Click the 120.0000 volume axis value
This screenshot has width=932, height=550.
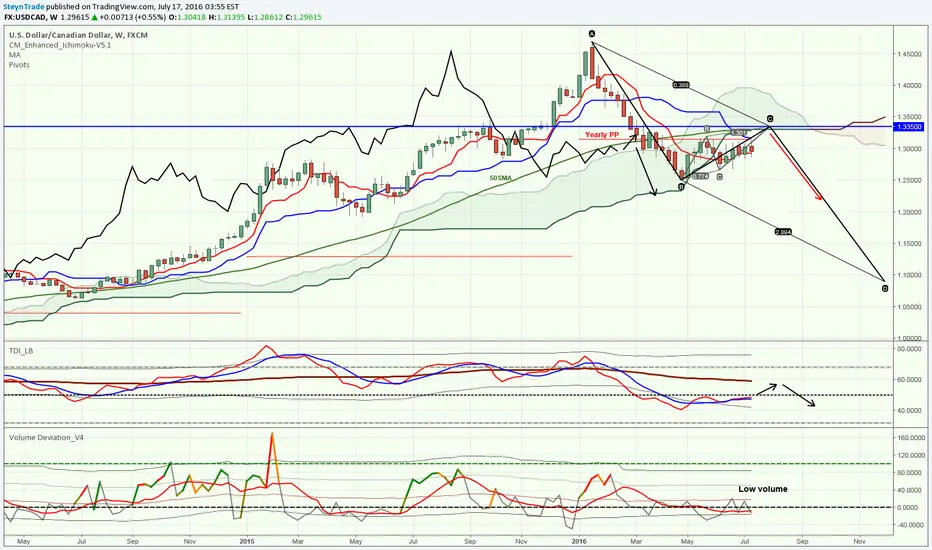pyautogui.click(x=911, y=455)
